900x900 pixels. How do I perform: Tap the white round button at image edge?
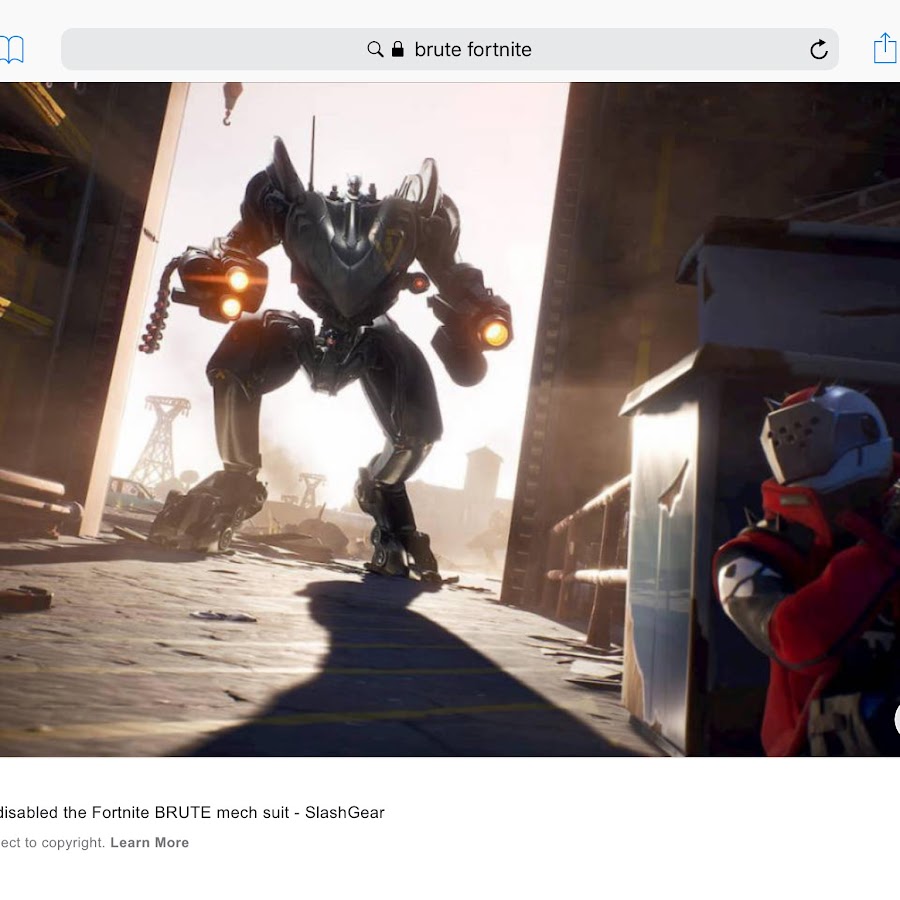pyautogui.click(x=897, y=719)
